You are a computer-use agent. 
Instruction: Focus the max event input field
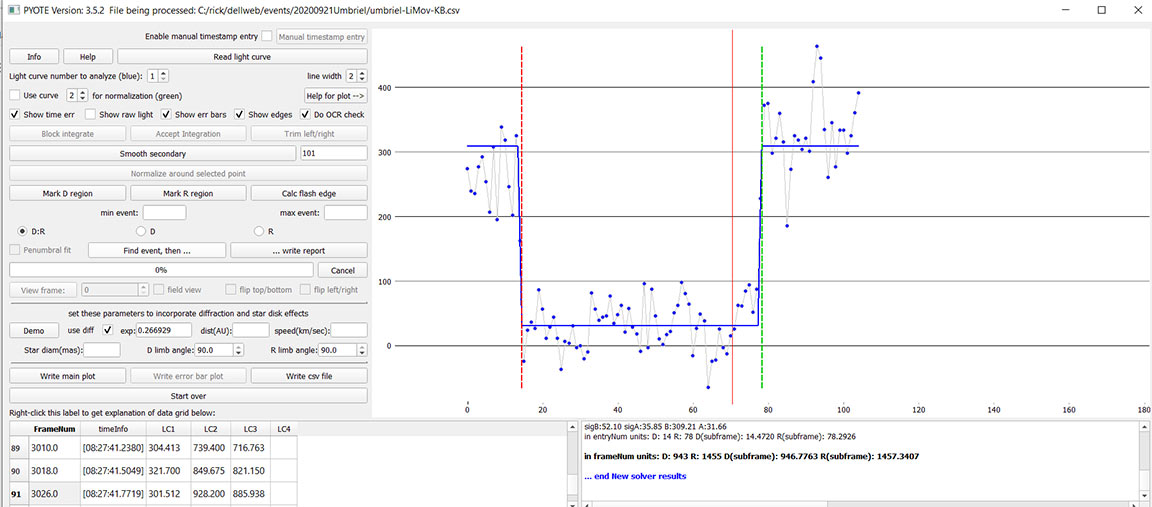(345, 212)
